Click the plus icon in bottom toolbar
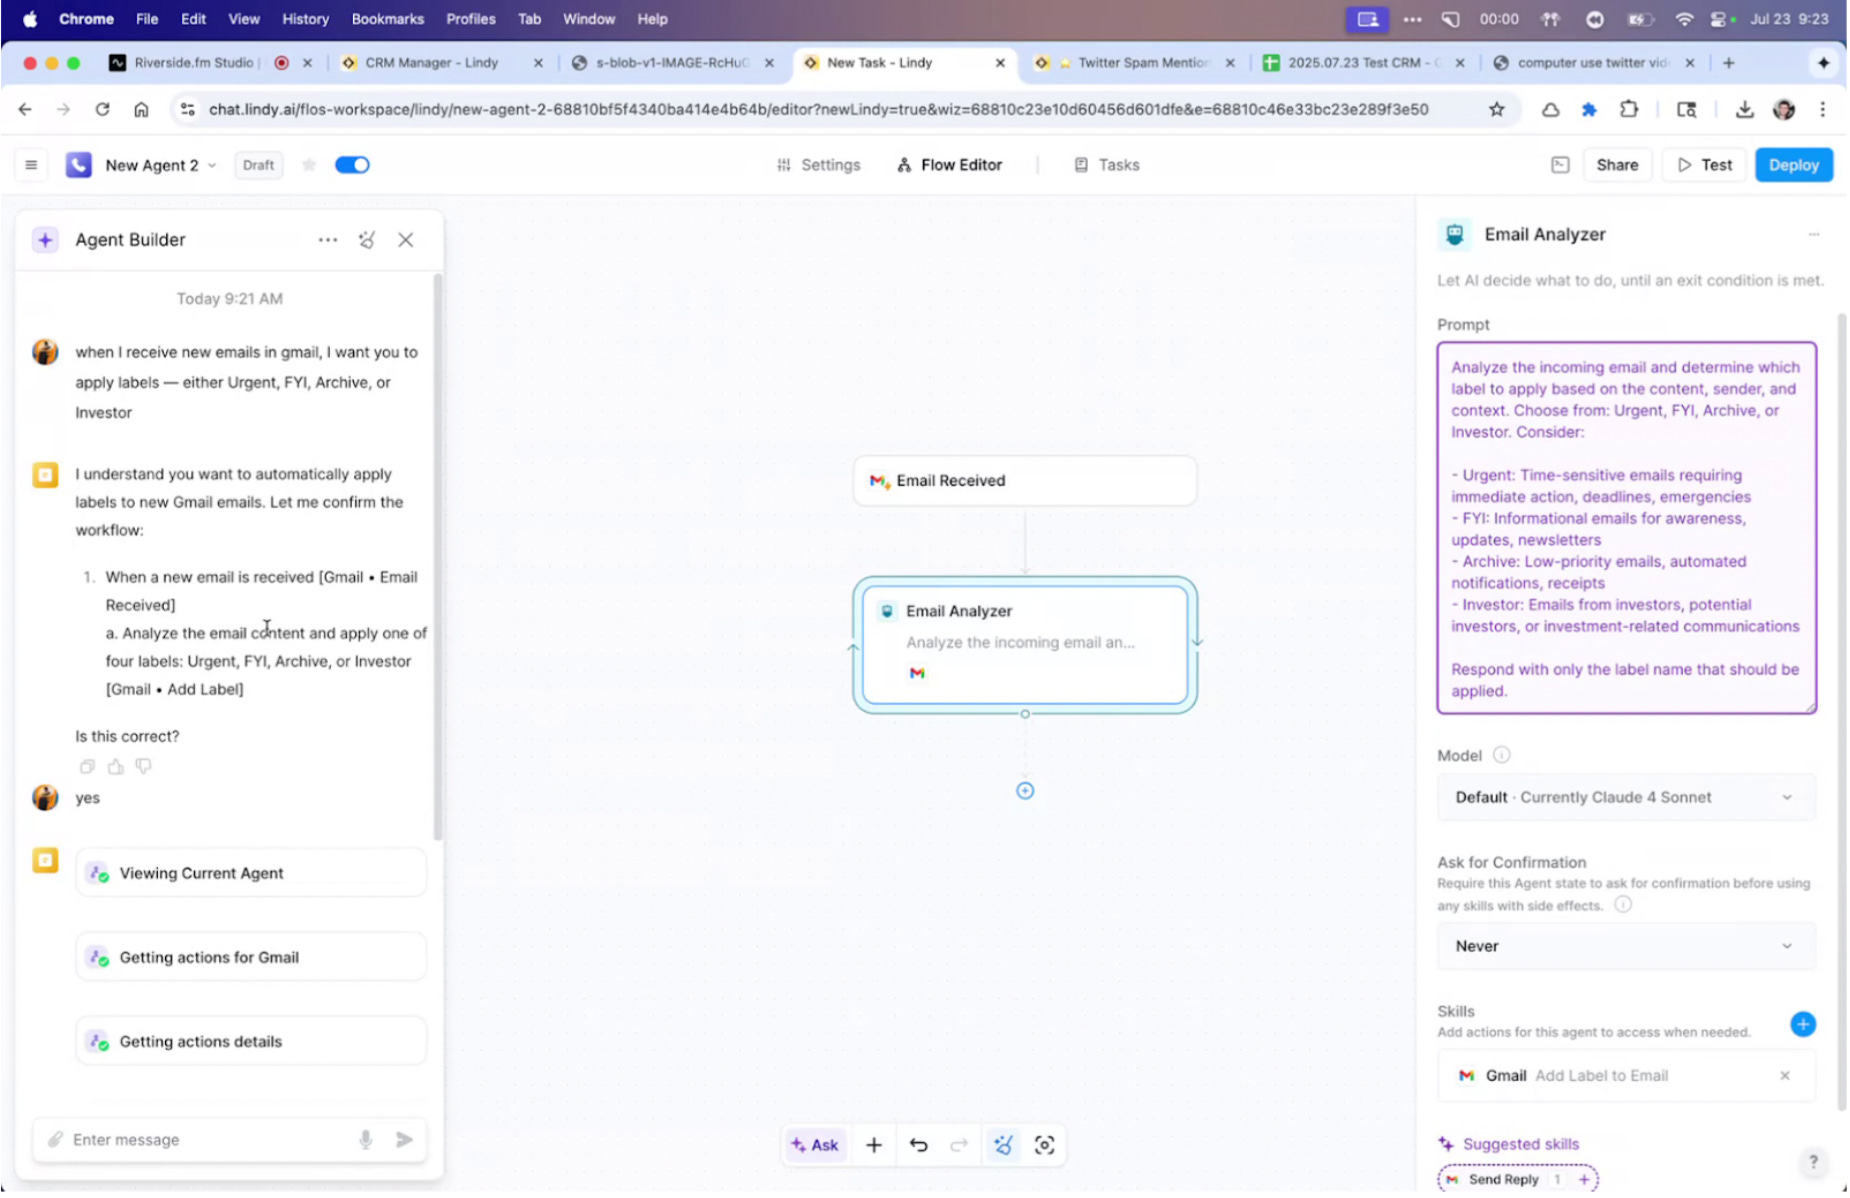Image resolution: width=1850 pixels, height=1198 pixels. 874,1146
